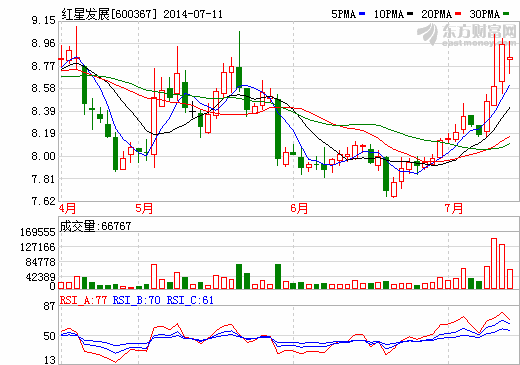Click the red 20PMA legend color marker

pos(458,14)
